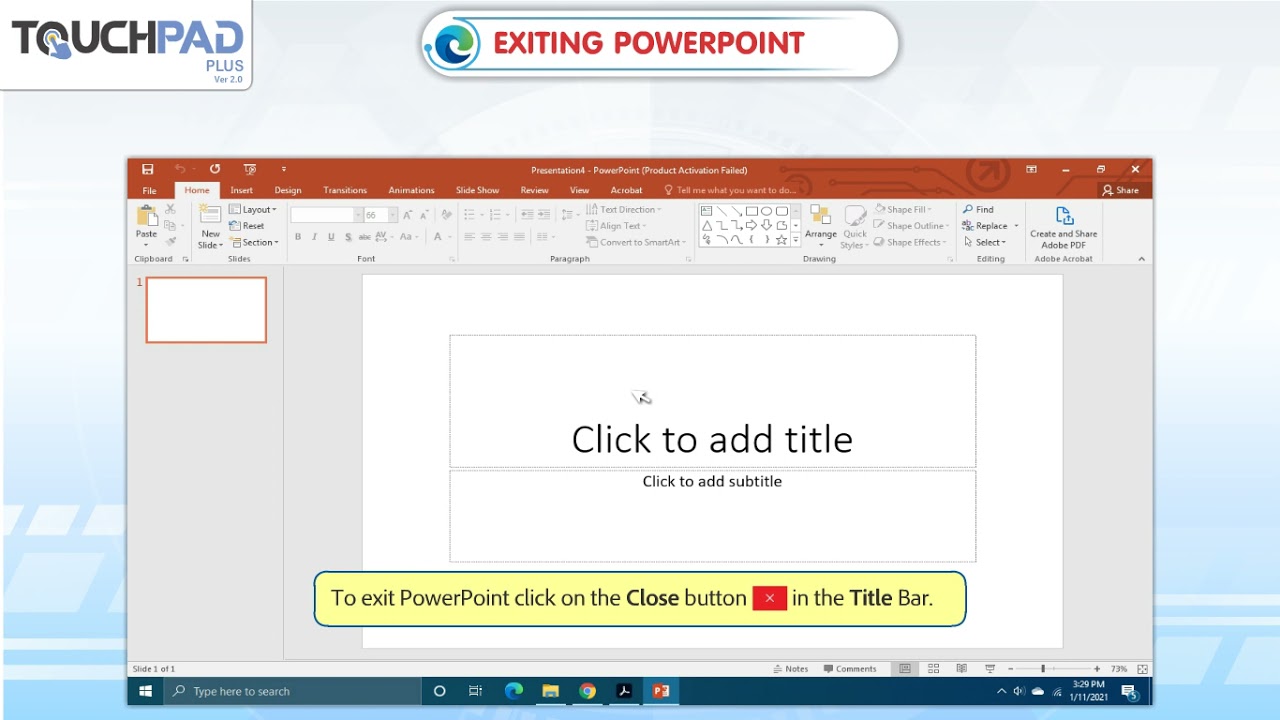The image size is (1280, 720).
Task: Expand the shapes gallery More arrow
Action: [x=796, y=241]
